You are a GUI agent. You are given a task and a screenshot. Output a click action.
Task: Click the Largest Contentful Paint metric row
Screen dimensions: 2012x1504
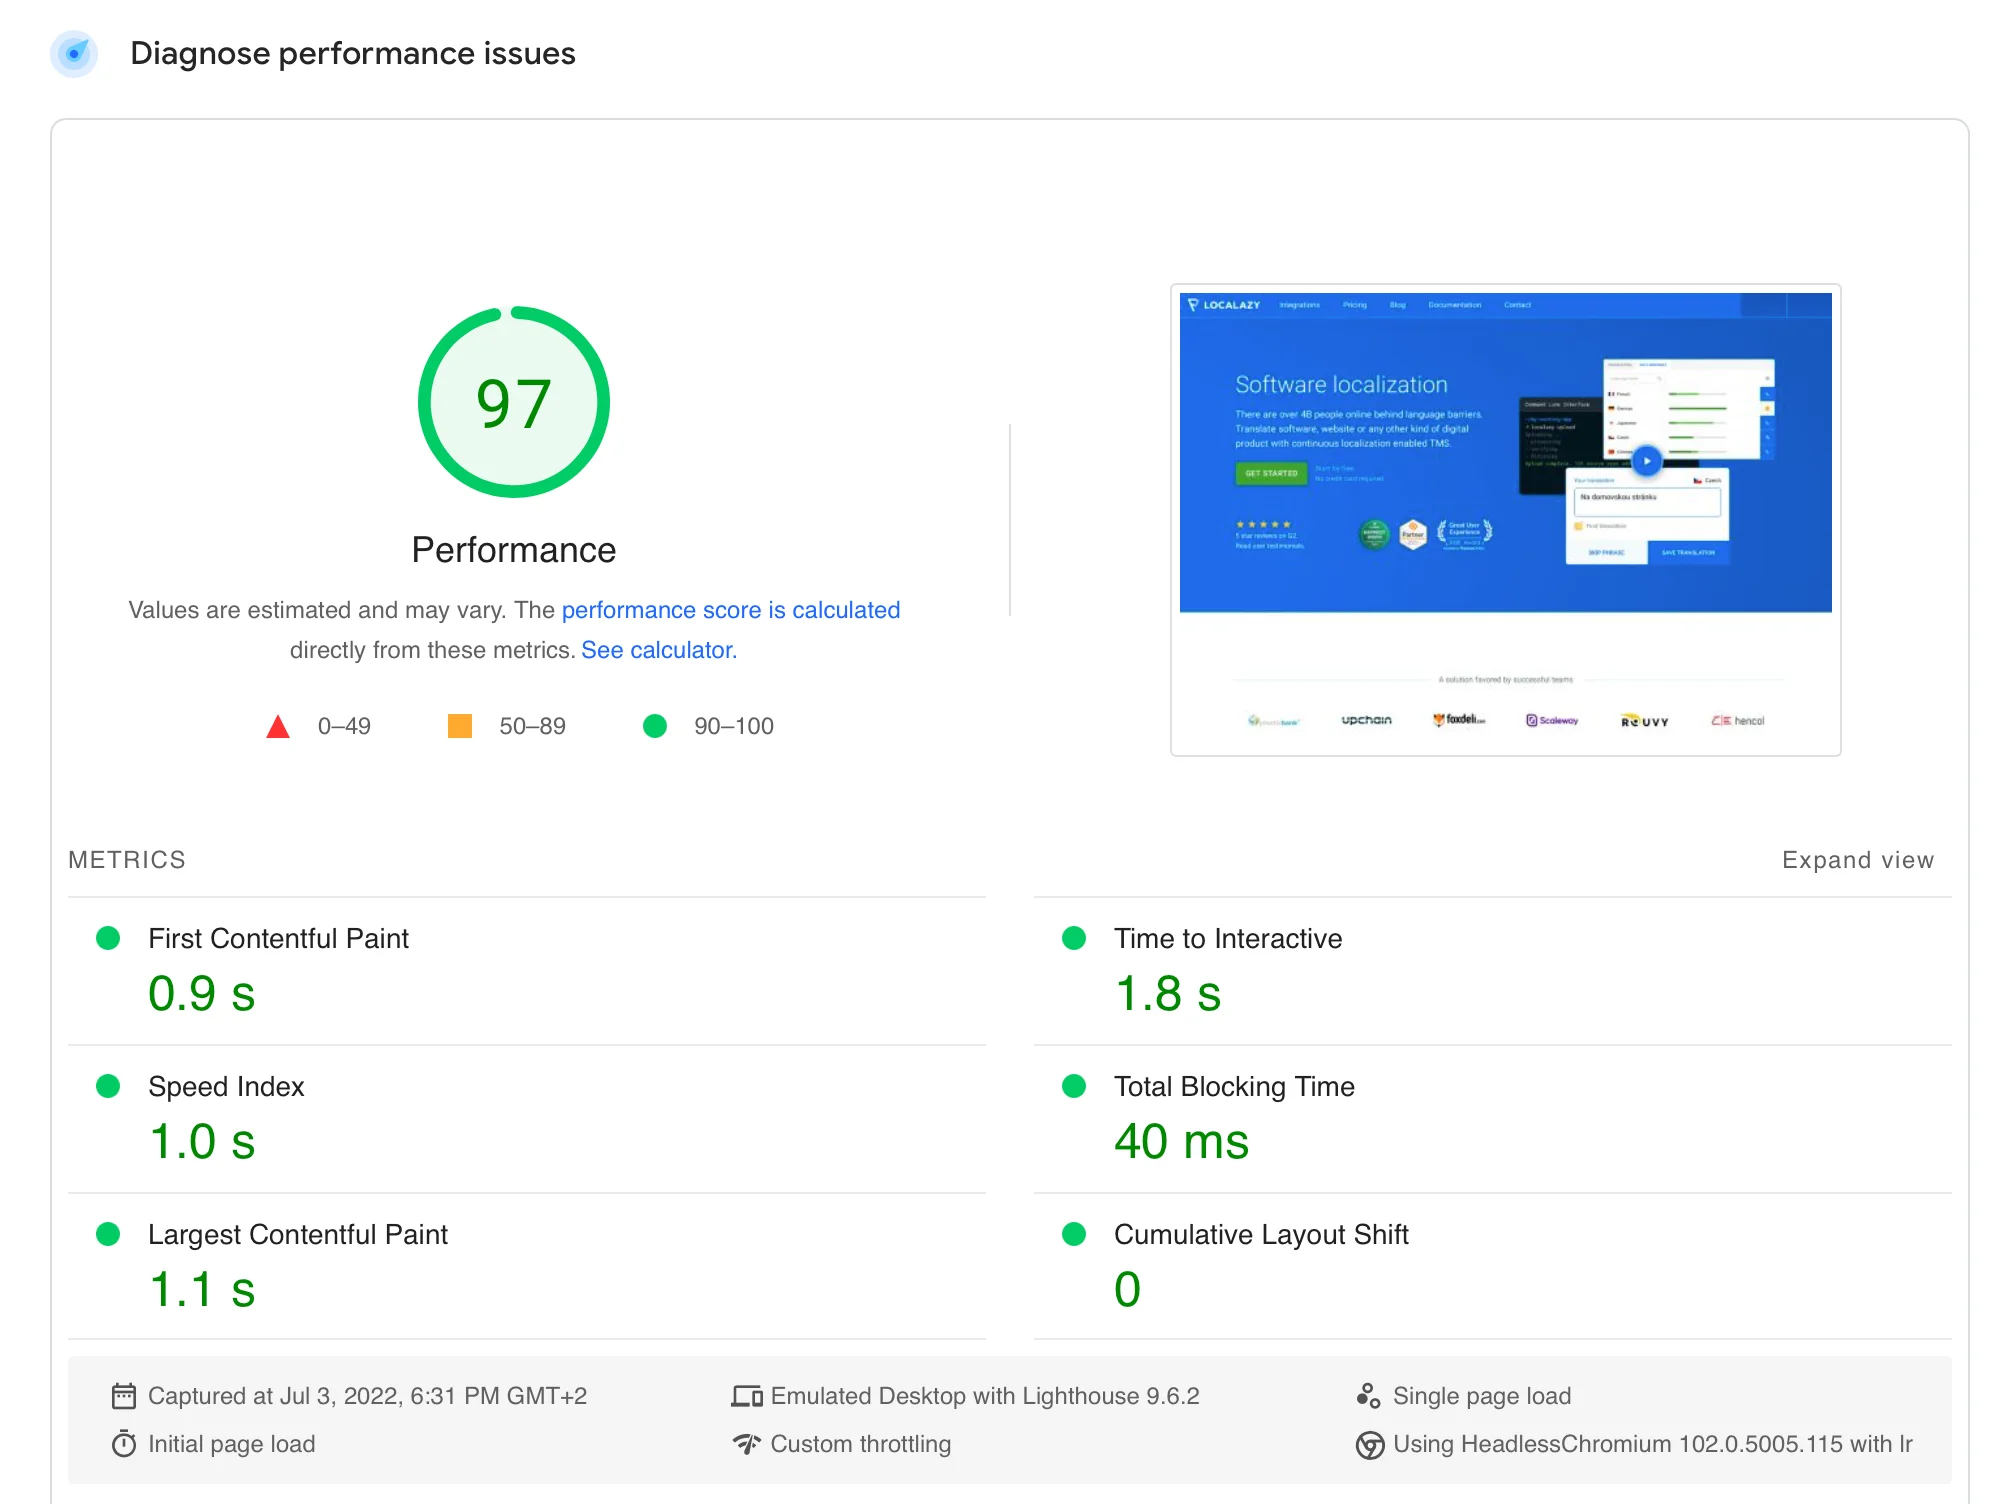point(297,1235)
